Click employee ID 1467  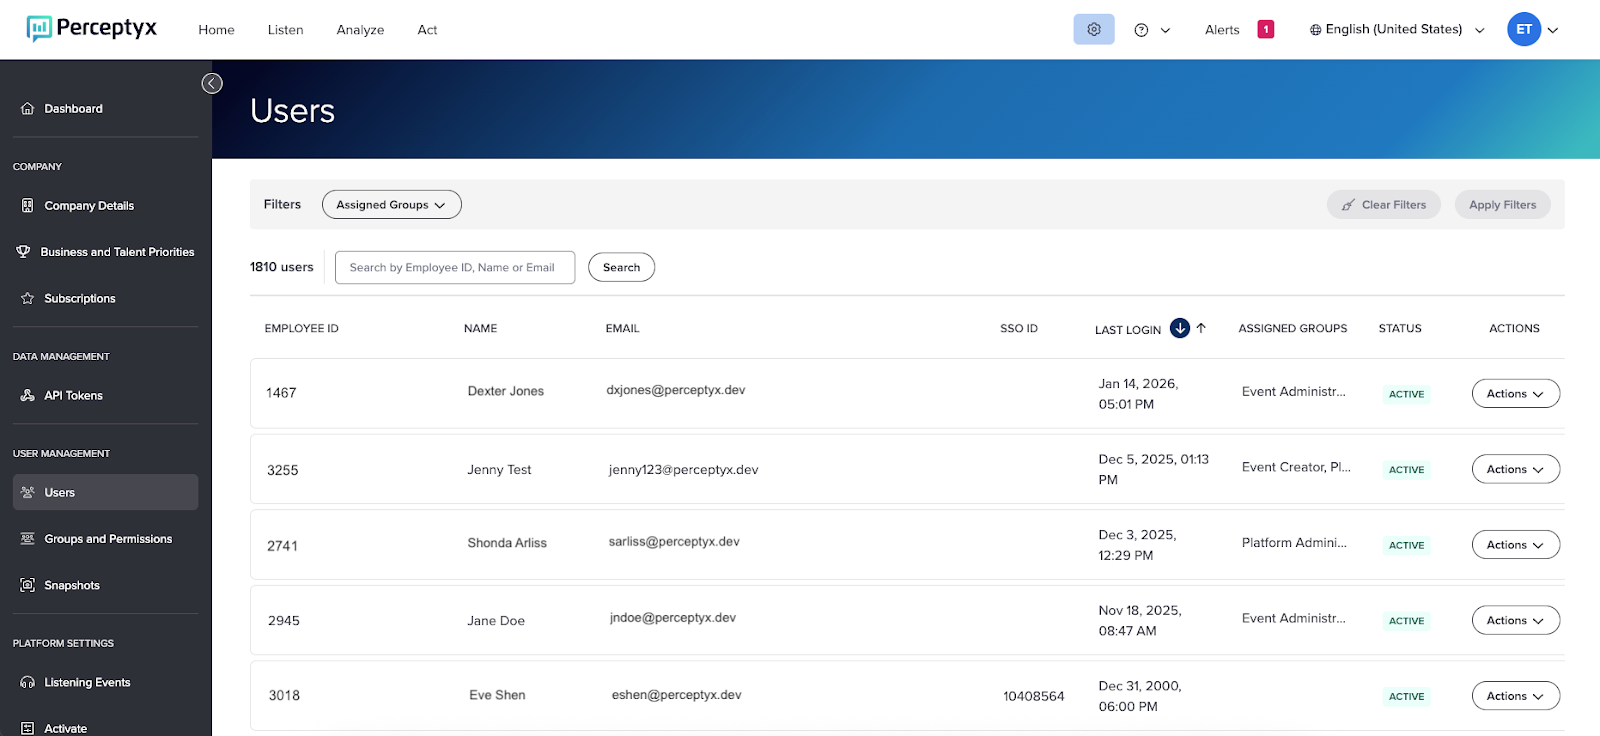(281, 393)
